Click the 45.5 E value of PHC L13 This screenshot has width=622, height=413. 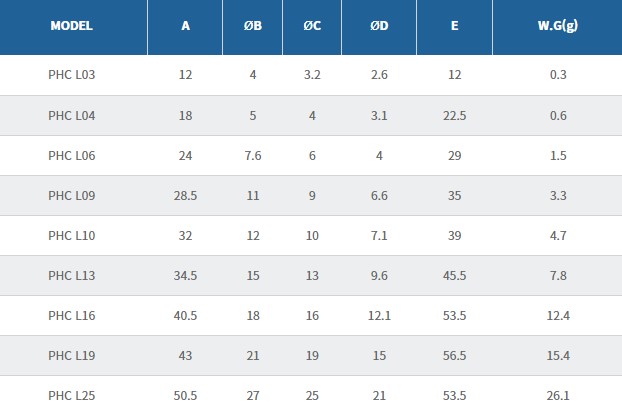455,275
